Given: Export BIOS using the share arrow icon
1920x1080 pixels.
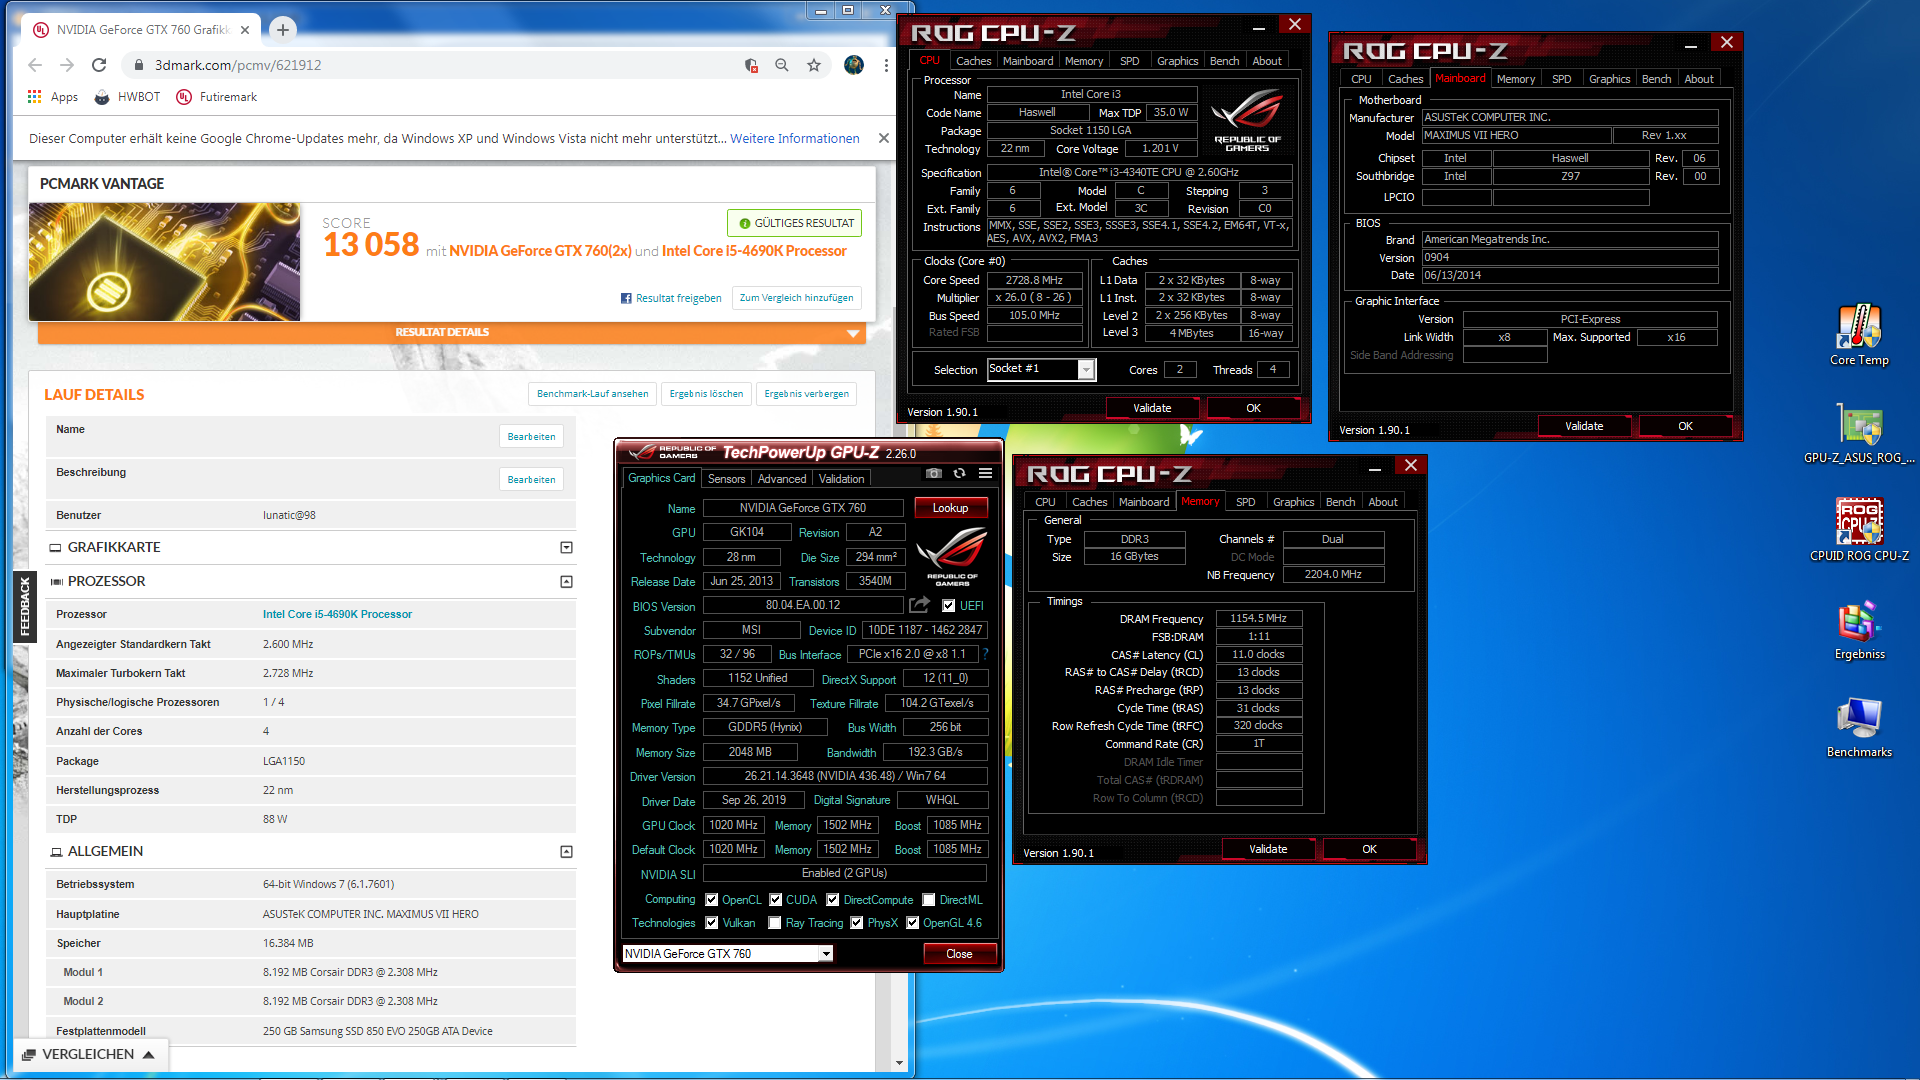Looking at the screenshot, I should [x=919, y=605].
